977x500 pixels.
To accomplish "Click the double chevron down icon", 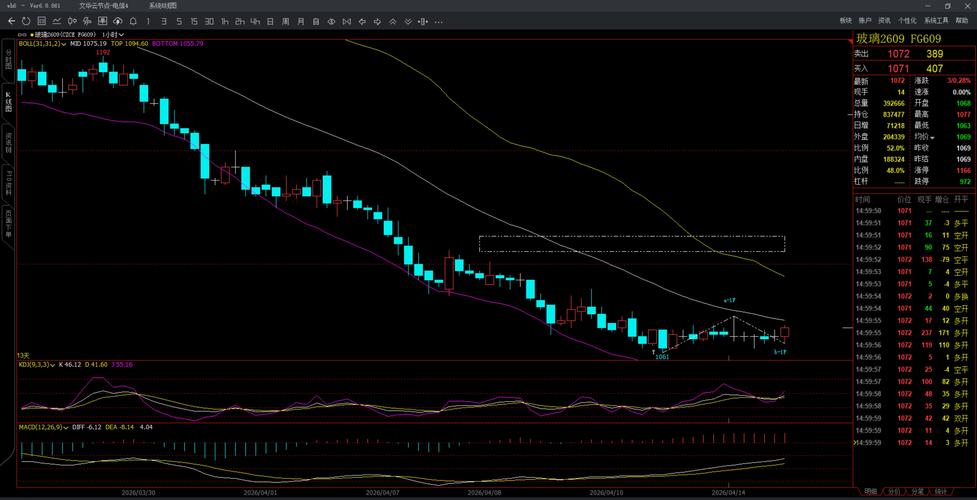I will point(407,21).
